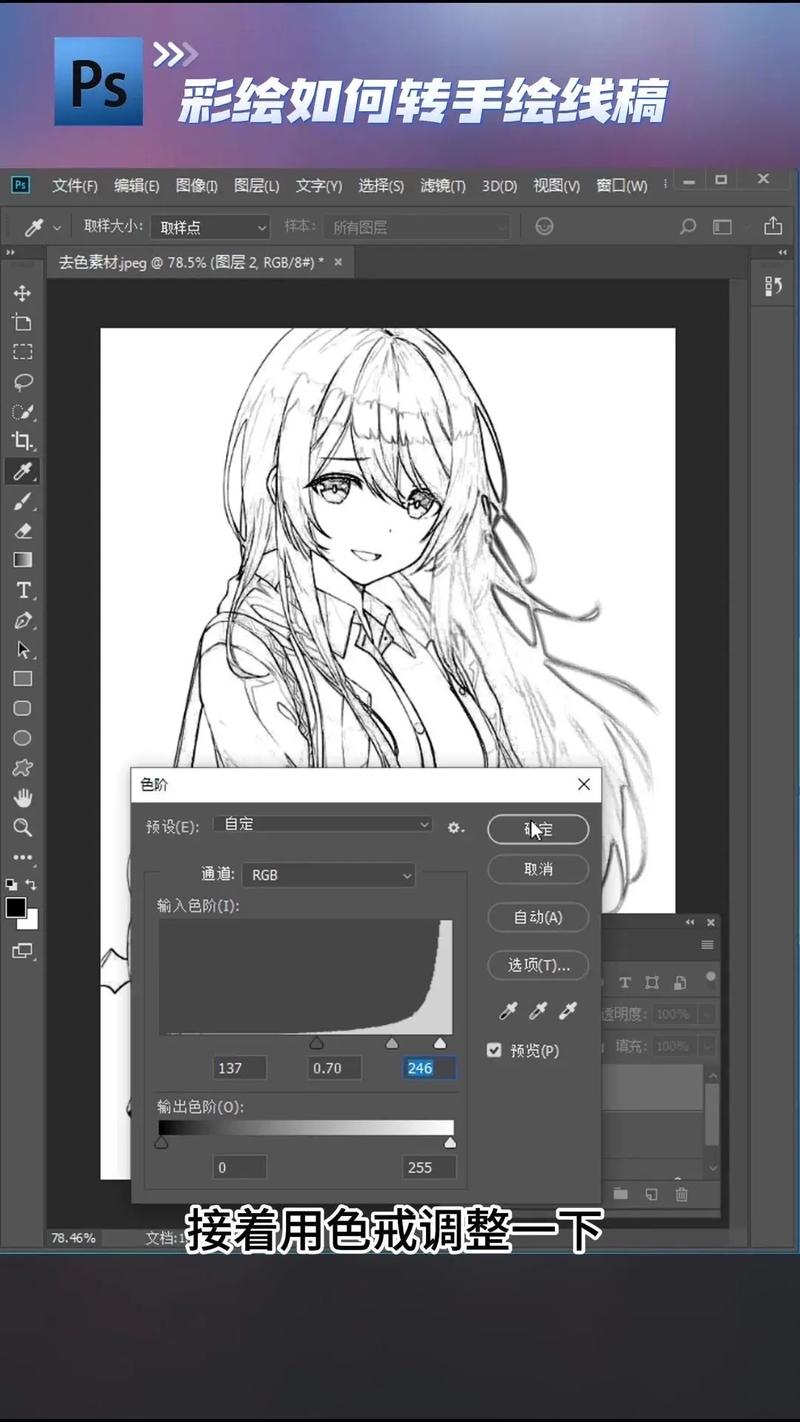Pick the white point eyedropper in Levels
Image resolution: width=800 pixels, height=1422 pixels.
click(x=568, y=1011)
